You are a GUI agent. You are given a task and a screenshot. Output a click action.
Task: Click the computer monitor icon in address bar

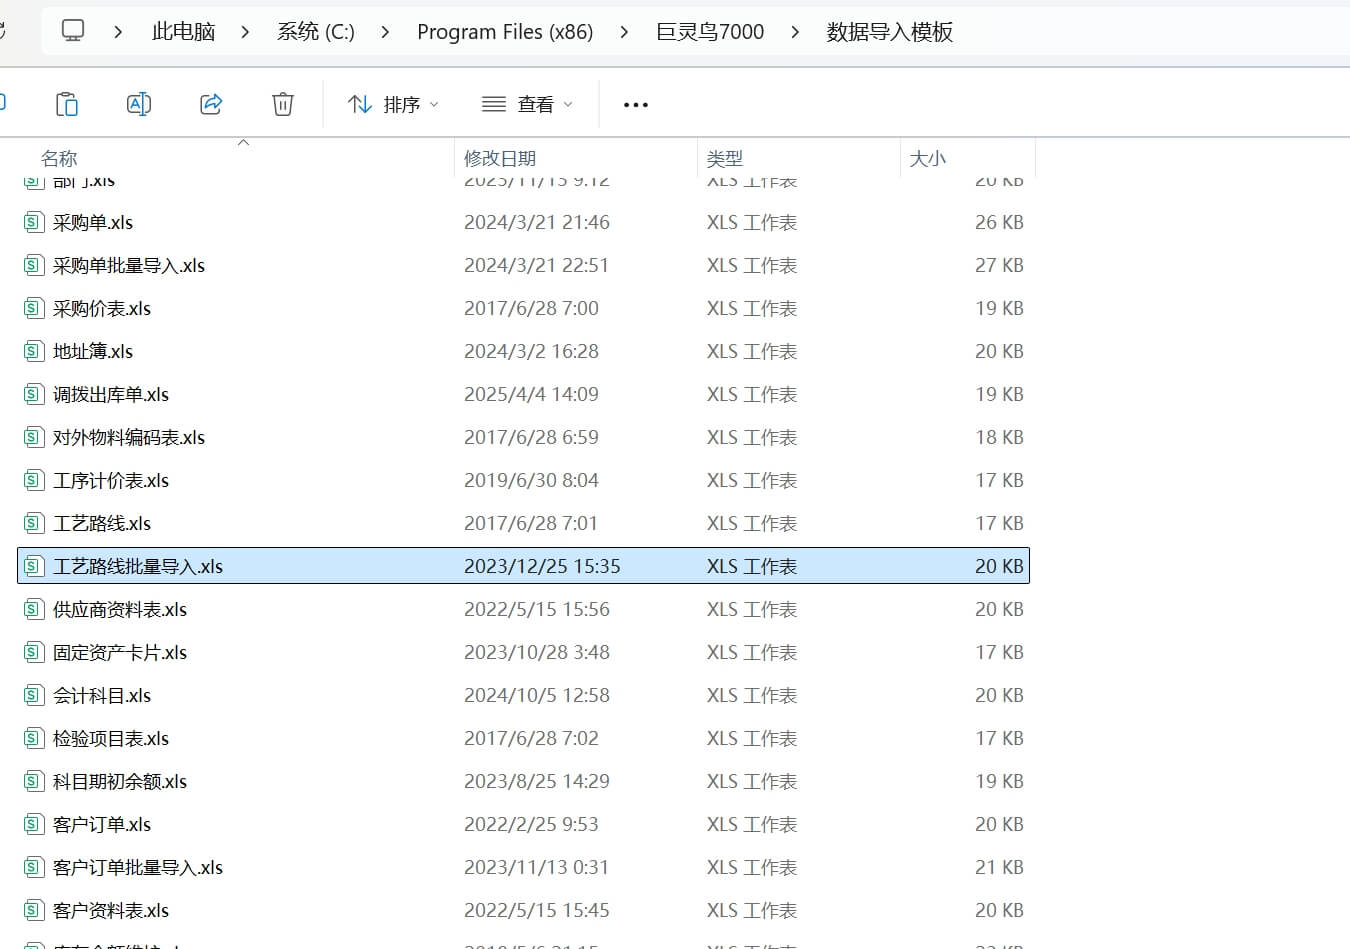(x=73, y=31)
